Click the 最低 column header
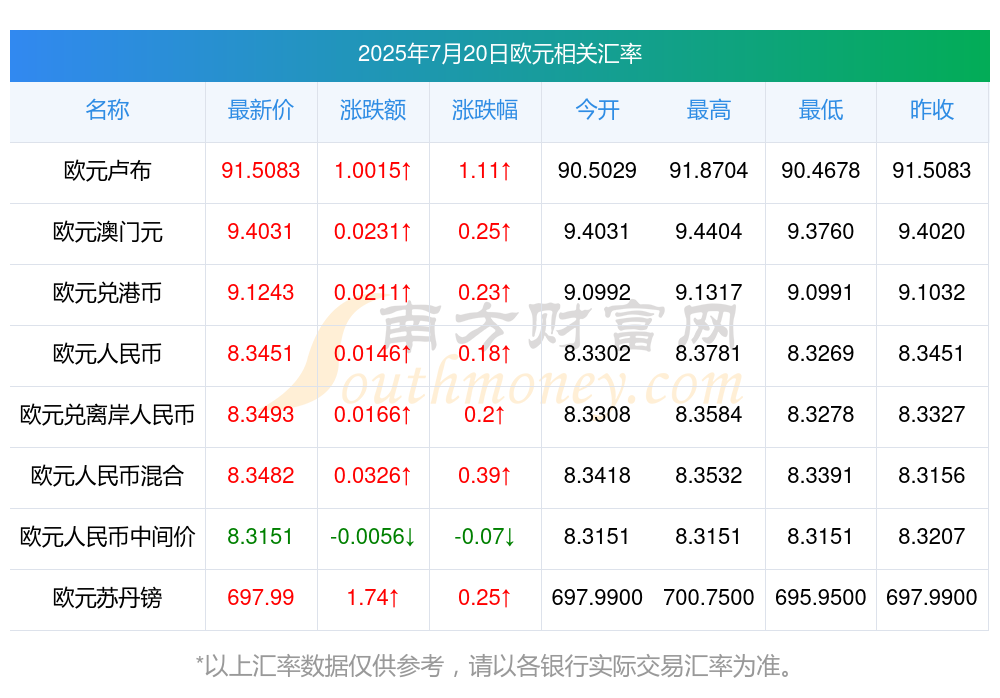The image size is (1000, 698). [x=821, y=110]
